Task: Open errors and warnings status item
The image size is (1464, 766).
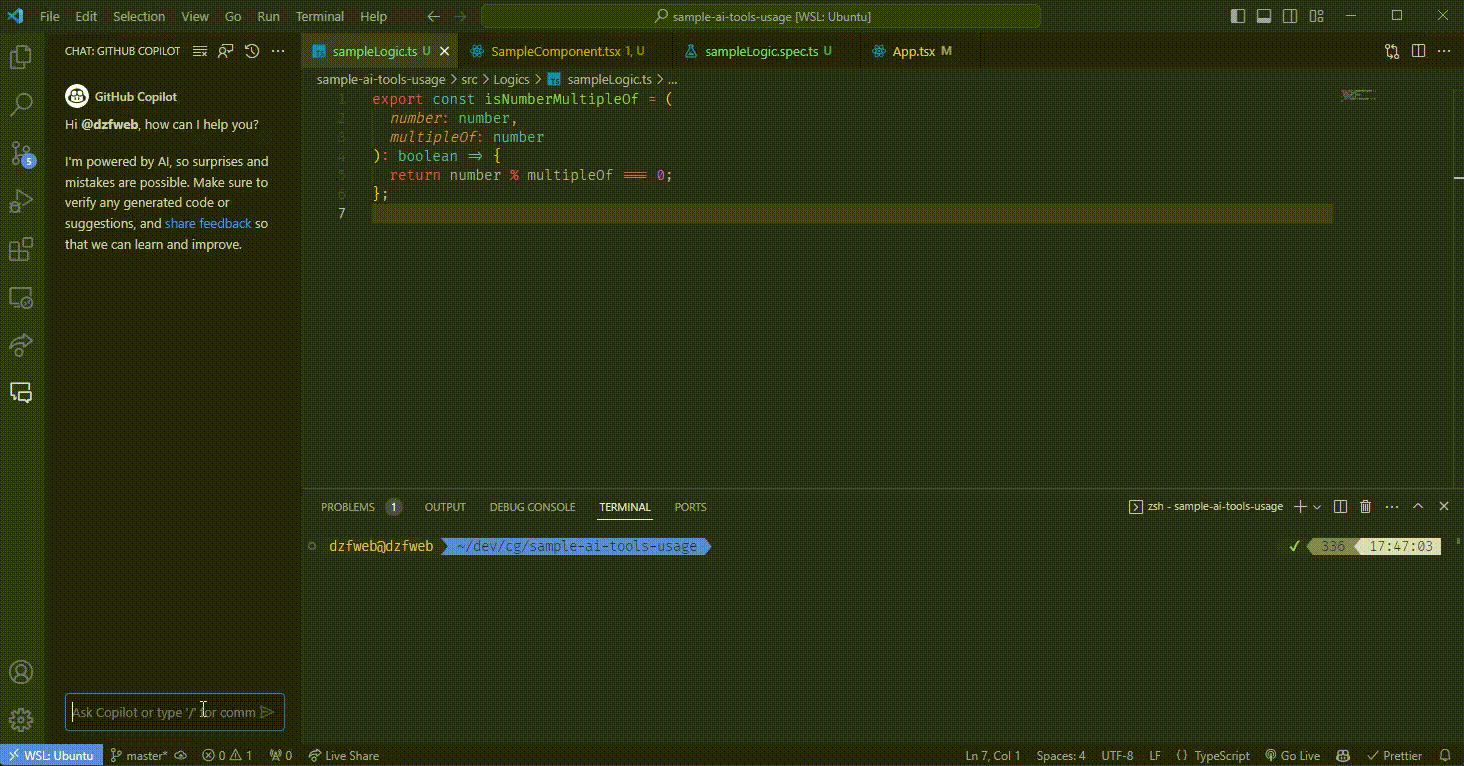Action: coord(228,756)
